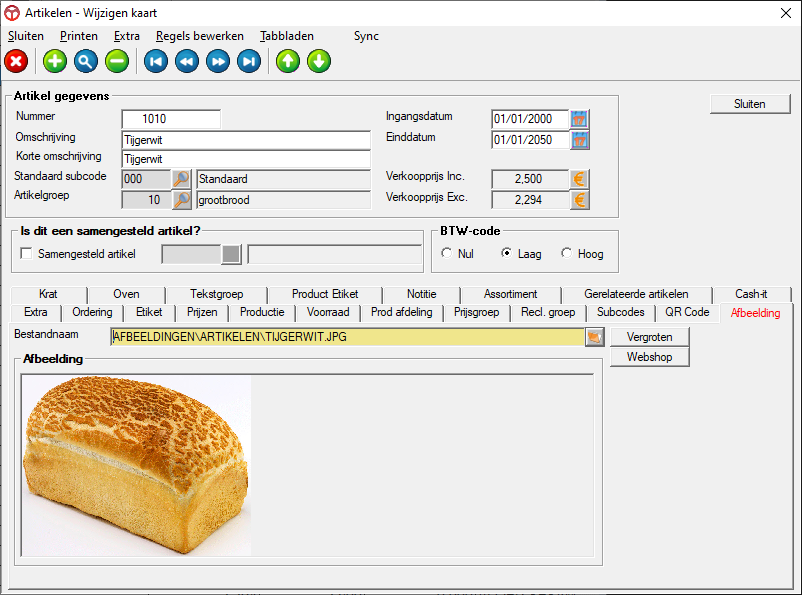The height and width of the screenshot is (595, 802).
Task: Click the Korte omschrijving field
Action: coord(246,159)
